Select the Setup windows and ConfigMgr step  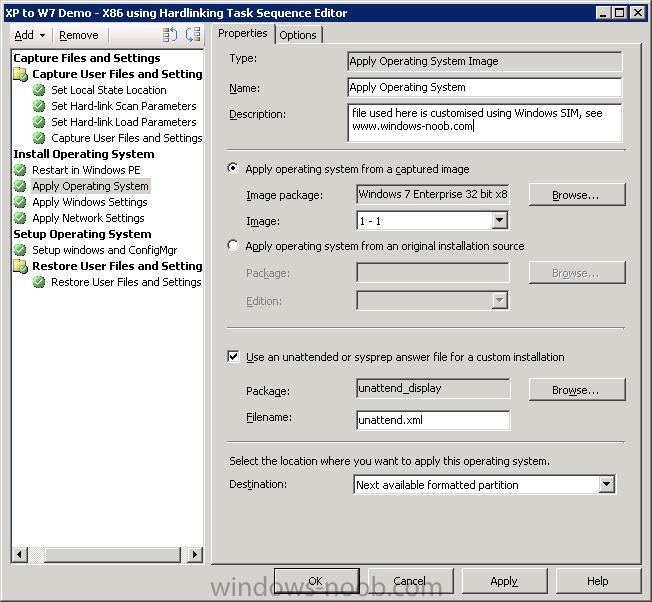pos(104,250)
